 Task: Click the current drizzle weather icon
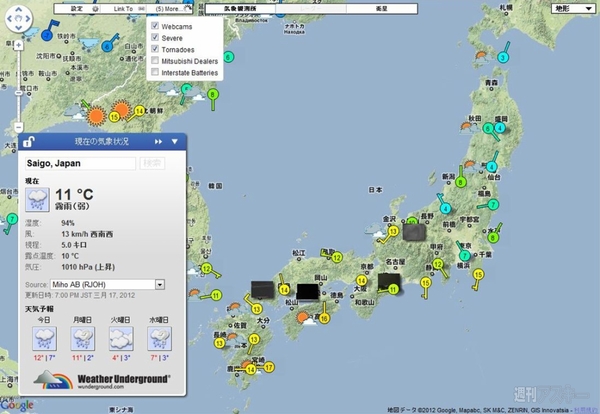[x=37, y=200]
